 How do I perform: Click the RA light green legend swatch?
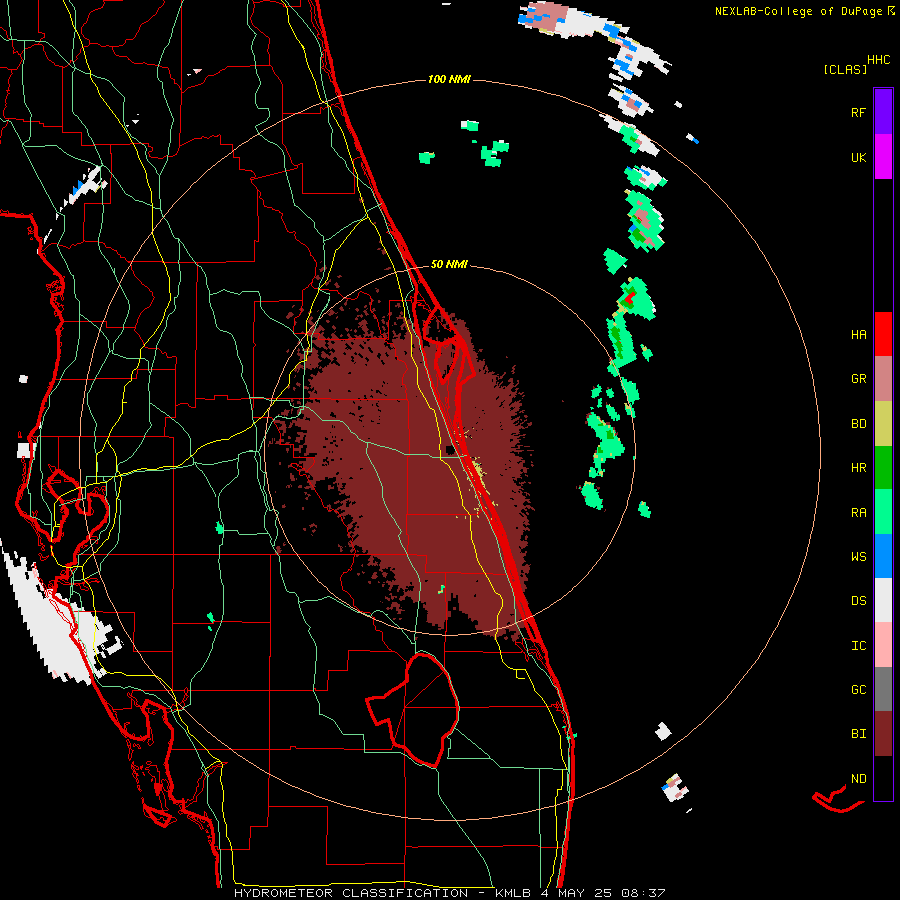pyautogui.click(x=883, y=512)
